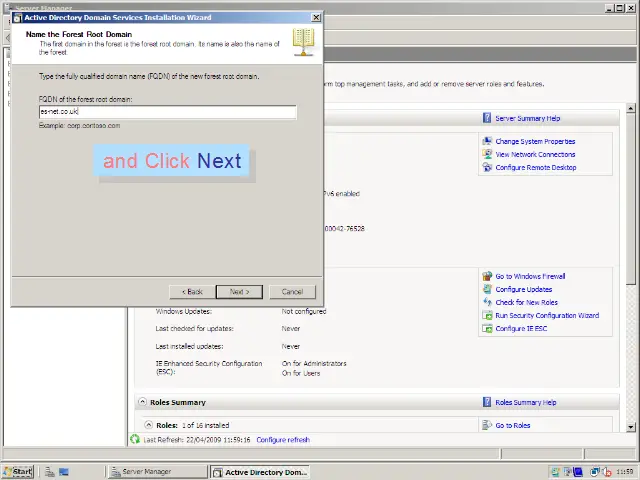Click the Last installed updates label
This screenshot has height=480, width=640.
click(189, 347)
